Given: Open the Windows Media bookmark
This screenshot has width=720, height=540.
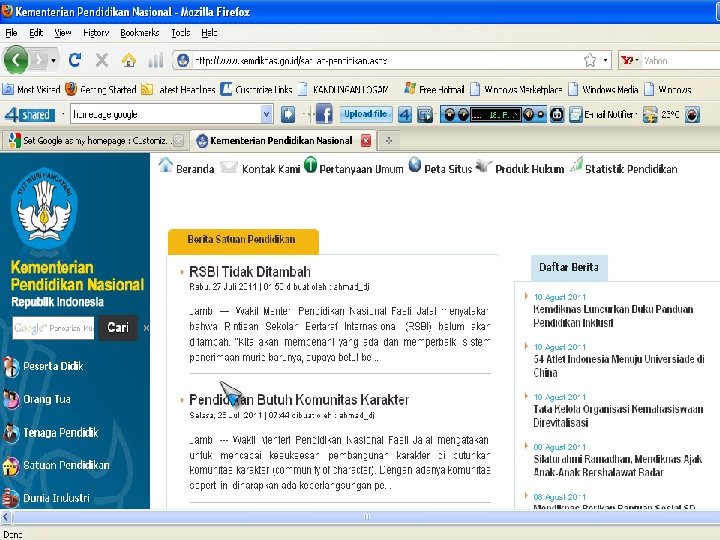Looking at the screenshot, I should click(603, 89).
